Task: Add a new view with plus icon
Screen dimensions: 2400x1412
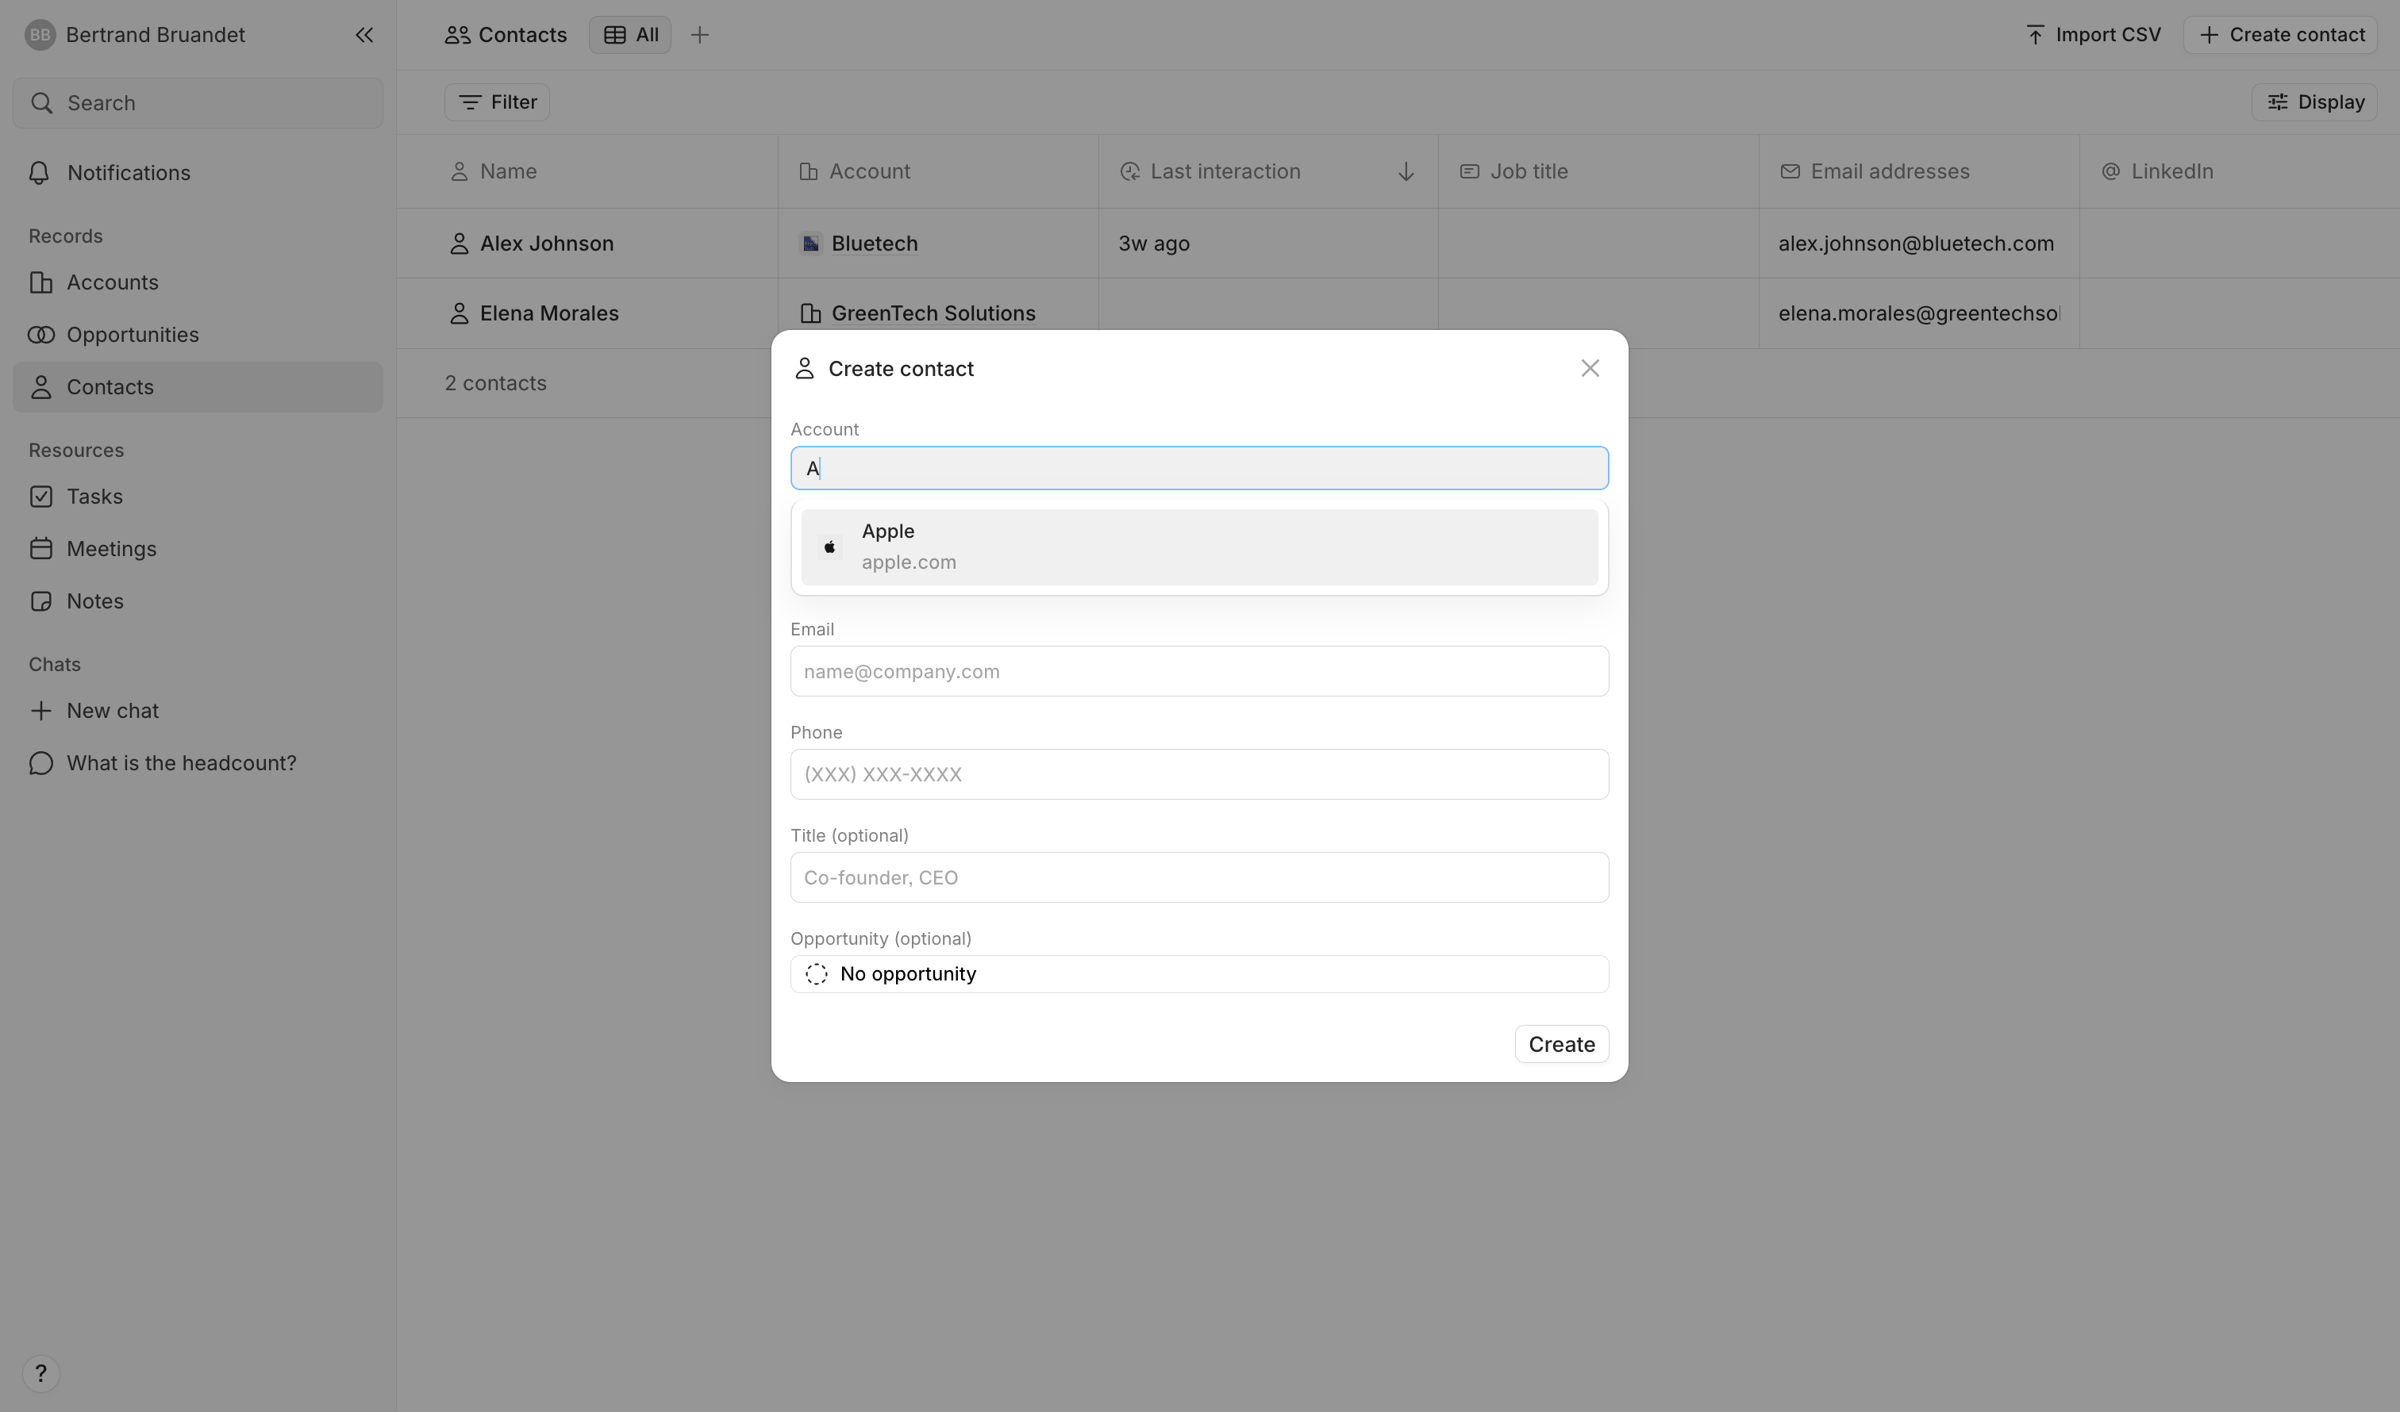Action: (700, 35)
